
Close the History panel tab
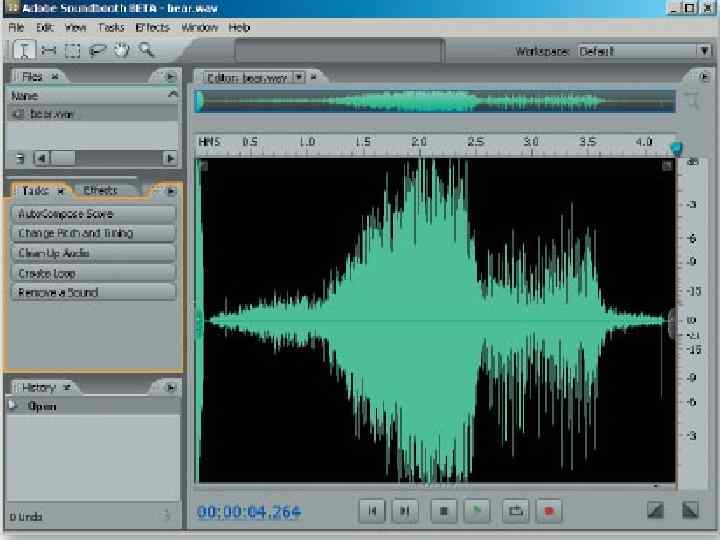(x=67, y=388)
